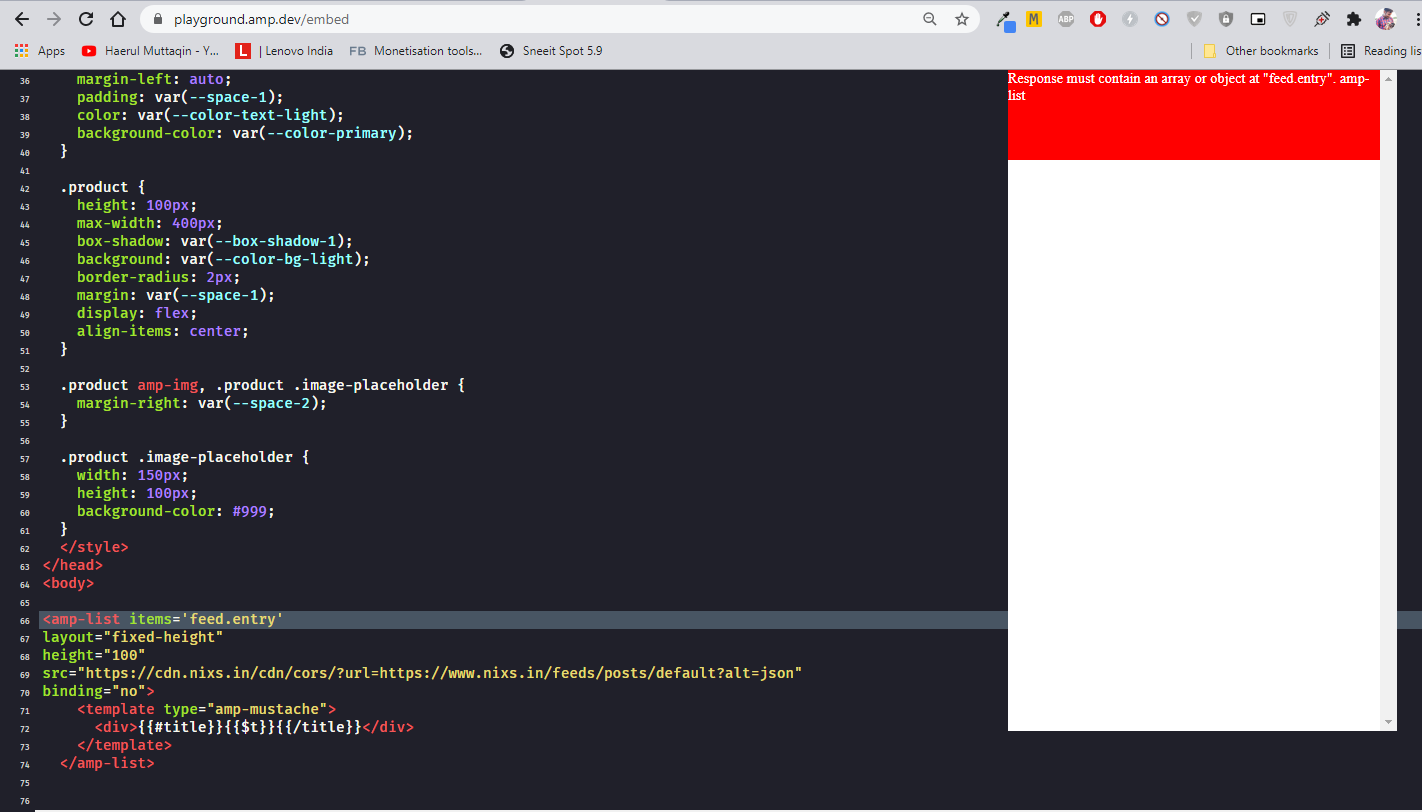Open the Monetisation tools bookmark

[x=415, y=51]
